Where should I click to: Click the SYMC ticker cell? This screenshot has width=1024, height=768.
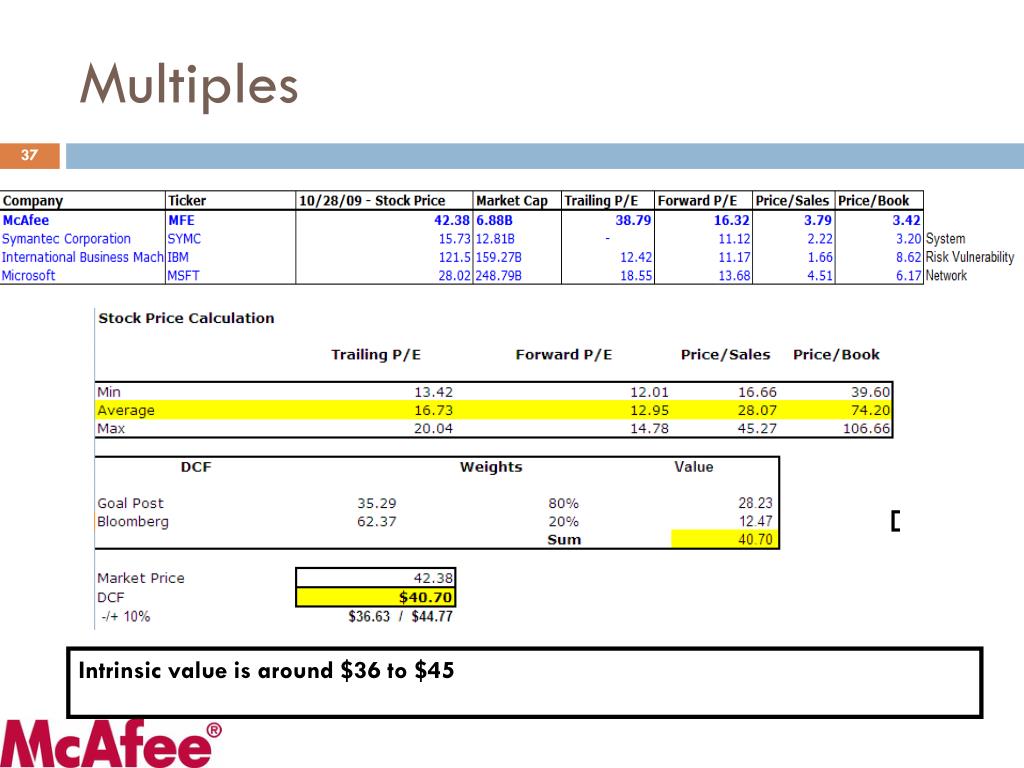click(x=184, y=238)
